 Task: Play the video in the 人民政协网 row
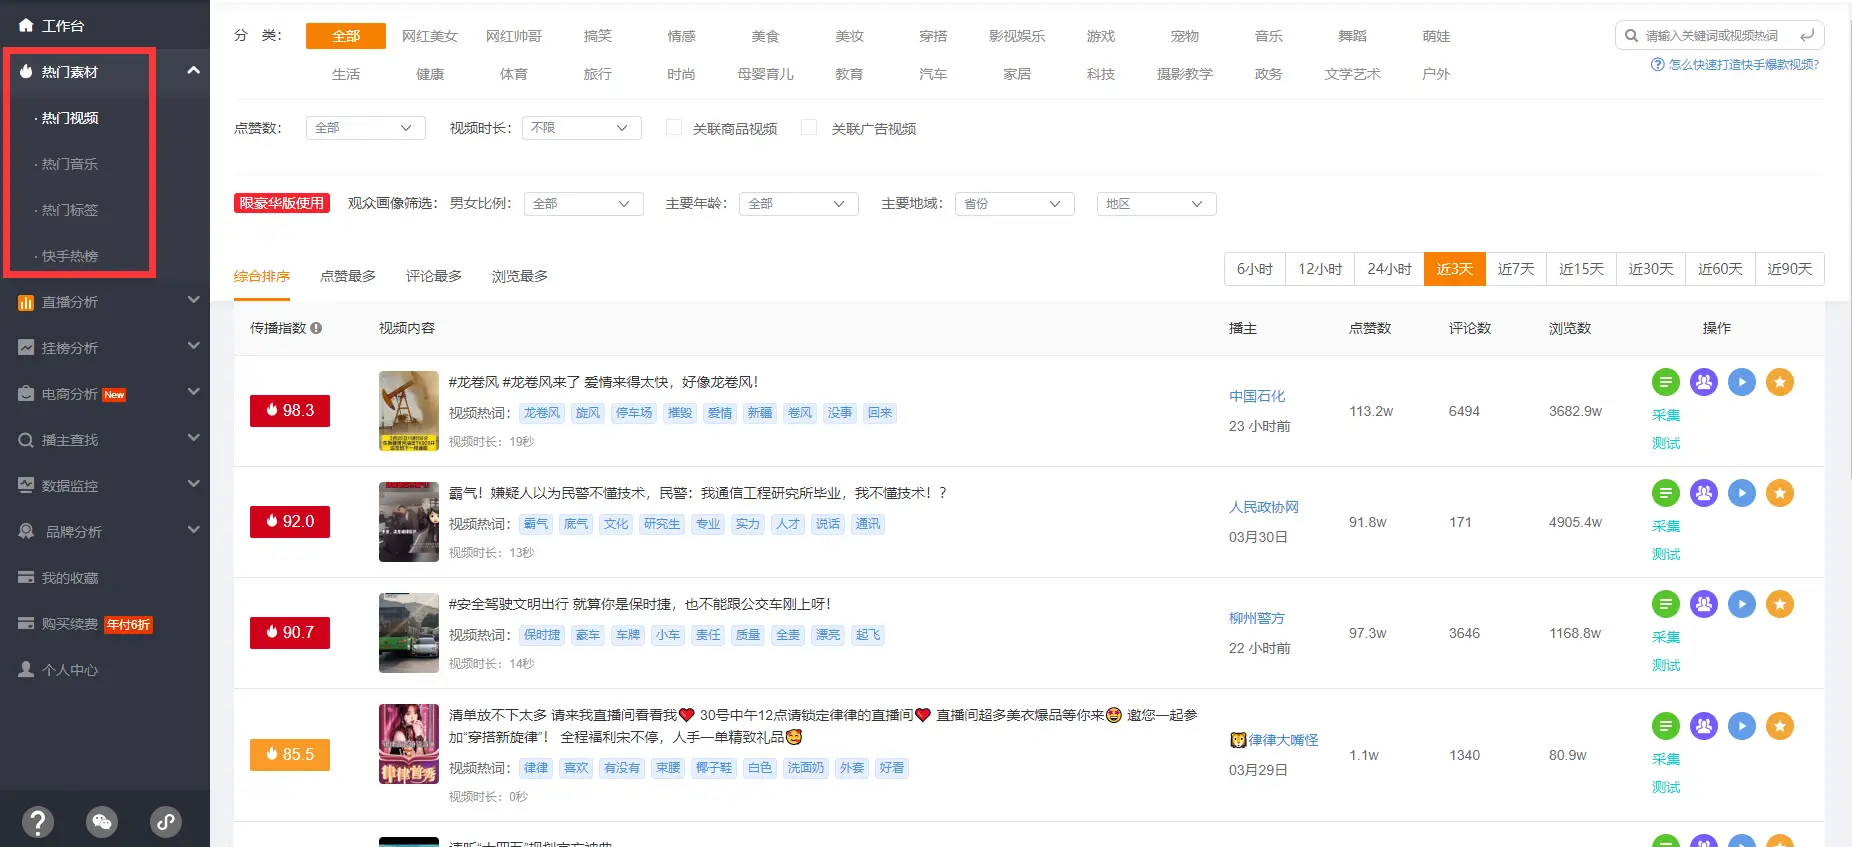tap(1742, 493)
